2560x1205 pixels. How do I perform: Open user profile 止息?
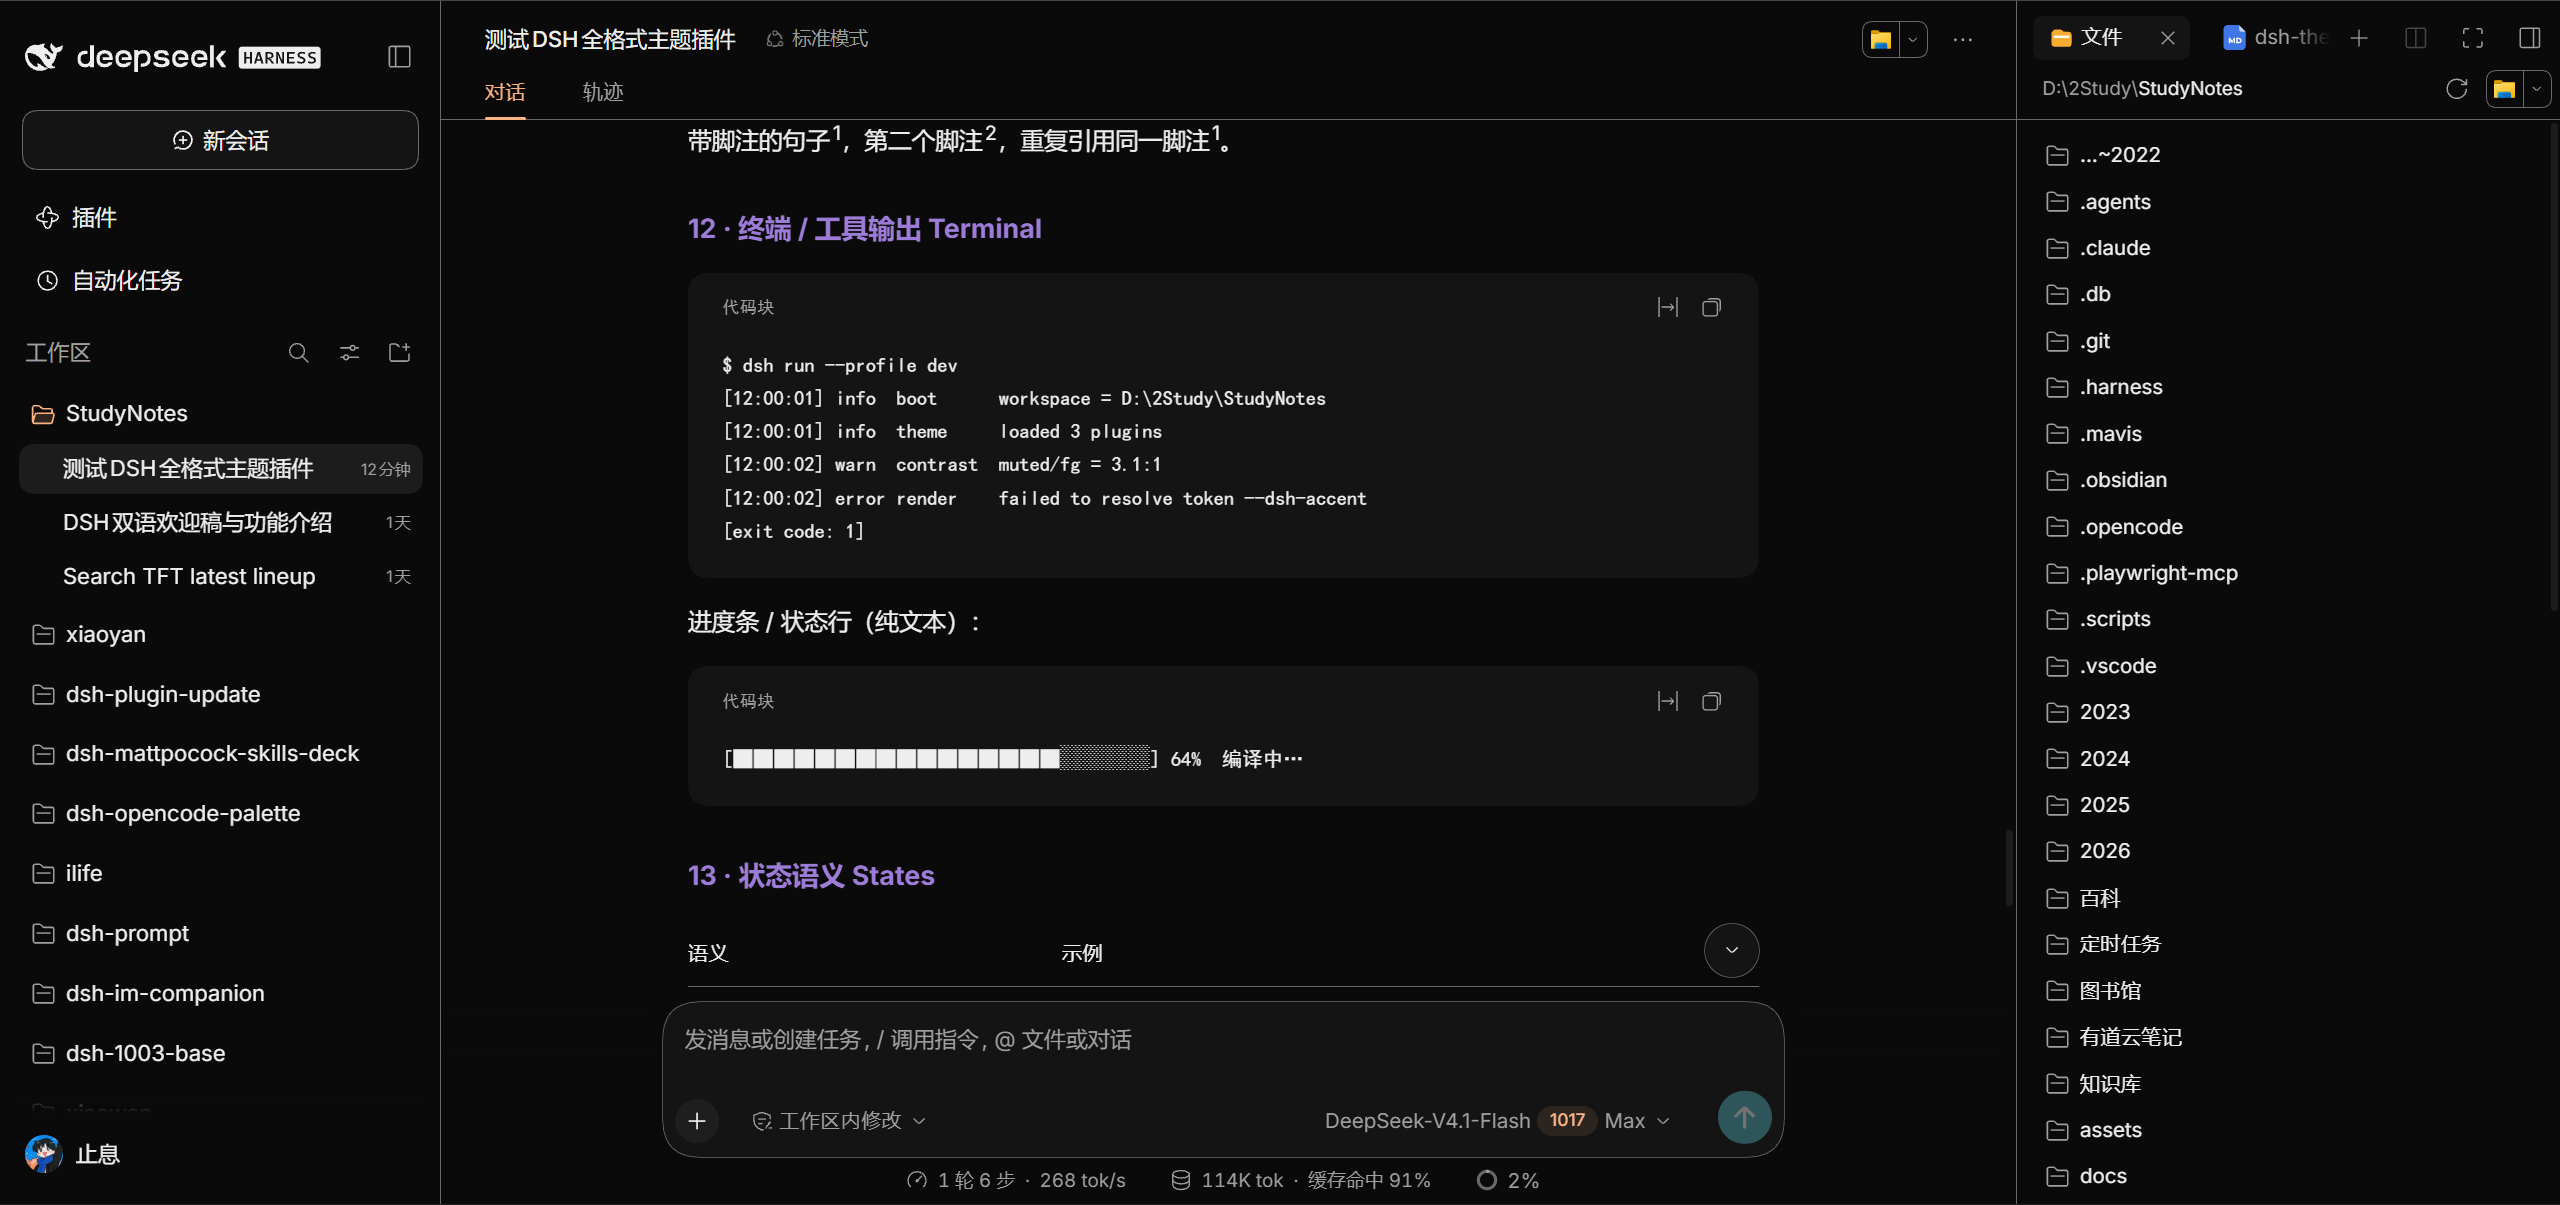[72, 1154]
